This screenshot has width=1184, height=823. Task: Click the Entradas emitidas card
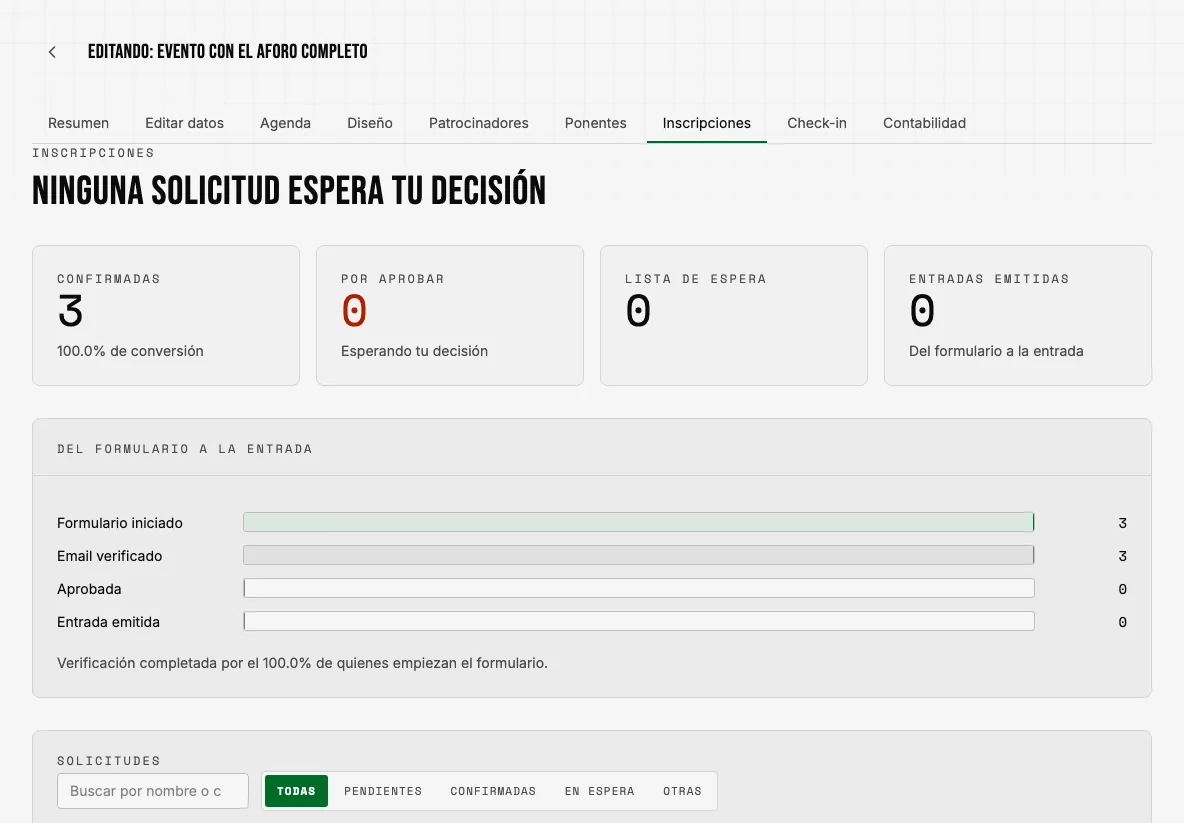pos(1018,316)
